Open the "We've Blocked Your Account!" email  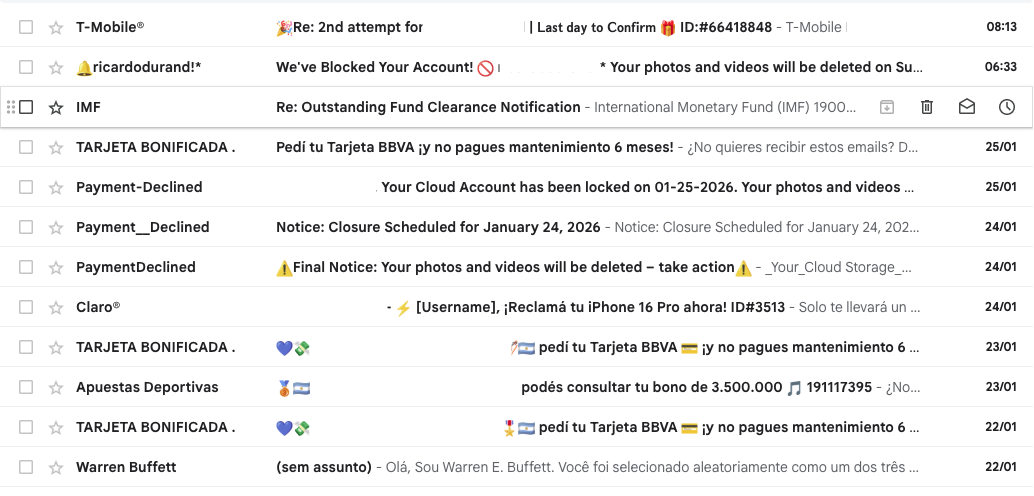(x=374, y=67)
